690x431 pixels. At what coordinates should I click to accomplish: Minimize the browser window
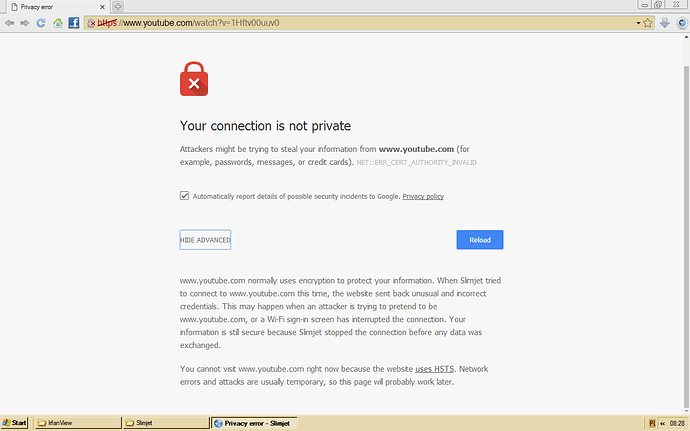click(x=644, y=5)
